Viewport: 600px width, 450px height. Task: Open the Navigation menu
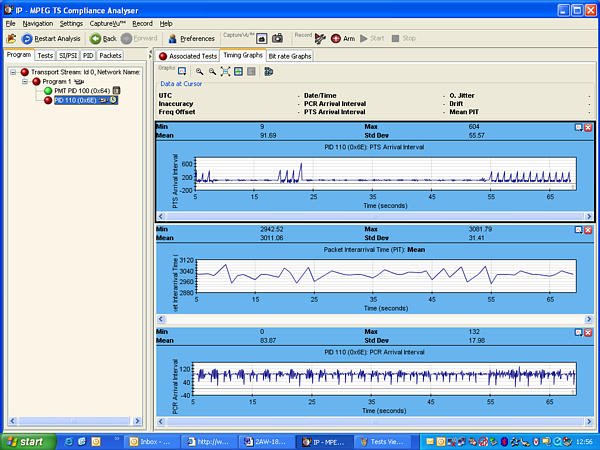(38, 23)
